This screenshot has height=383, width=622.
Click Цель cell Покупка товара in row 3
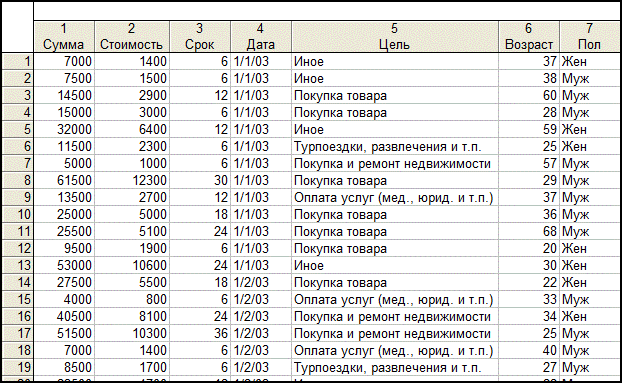tap(395, 96)
